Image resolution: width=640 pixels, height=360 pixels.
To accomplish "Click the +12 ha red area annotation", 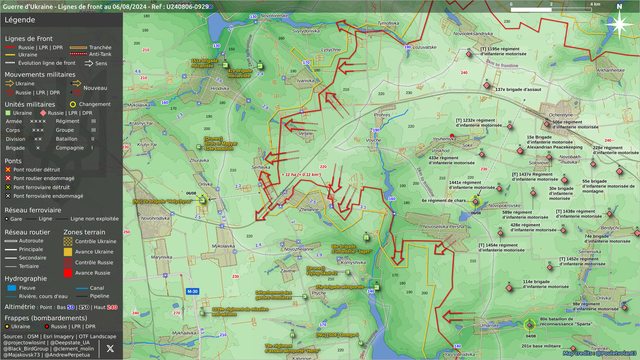I will [301, 174].
